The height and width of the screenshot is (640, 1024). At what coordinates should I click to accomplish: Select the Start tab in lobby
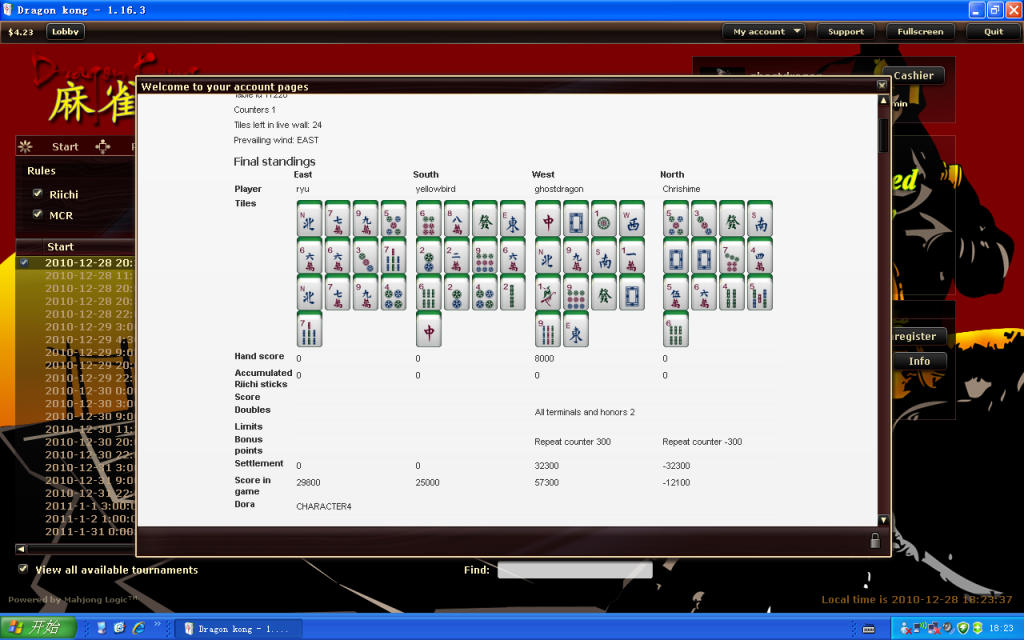tap(65, 147)
